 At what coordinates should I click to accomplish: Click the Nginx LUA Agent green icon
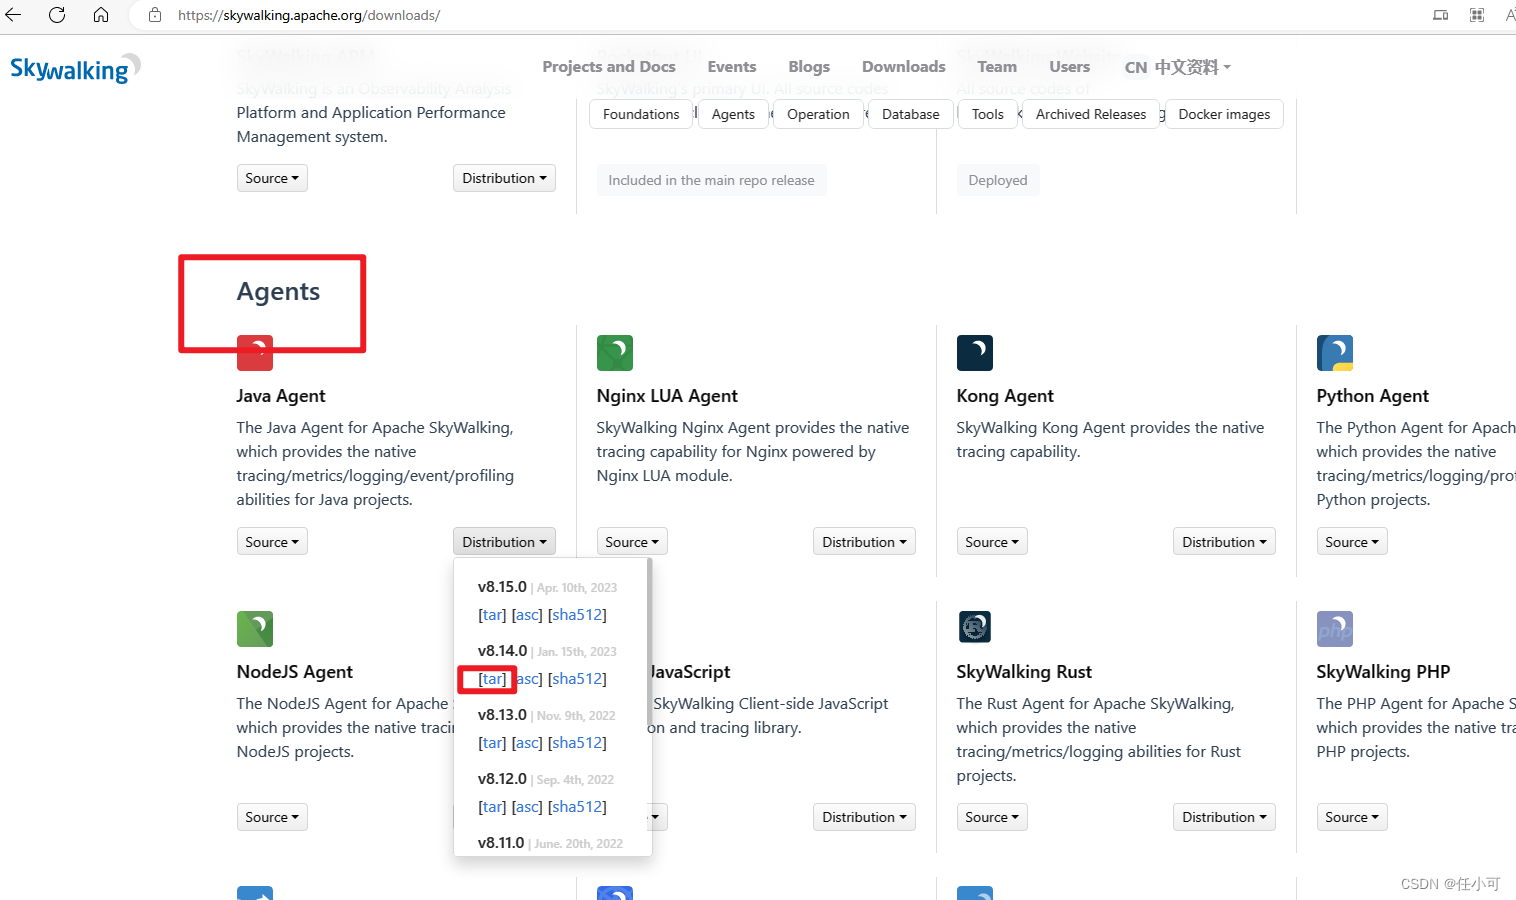coord(615,353)
